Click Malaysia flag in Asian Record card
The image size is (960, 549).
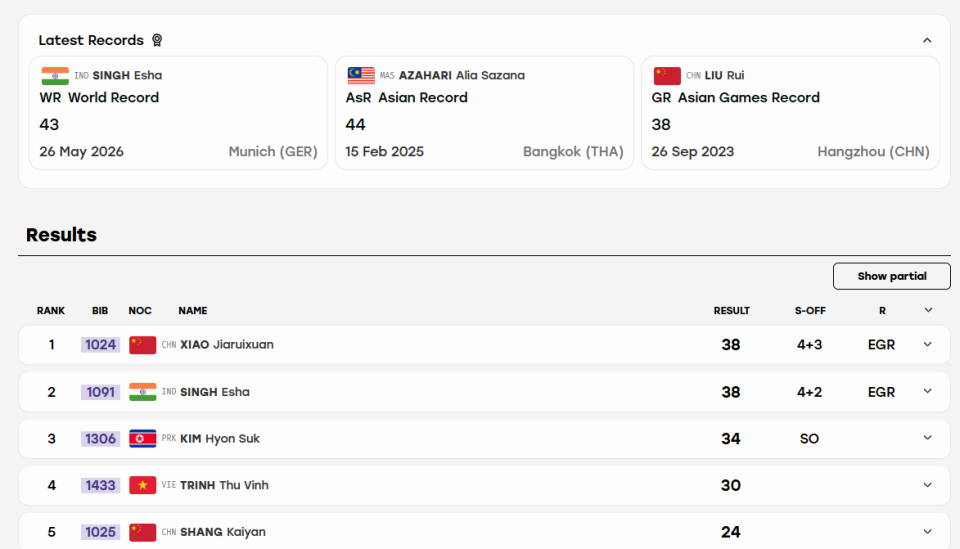pos(361,76)
